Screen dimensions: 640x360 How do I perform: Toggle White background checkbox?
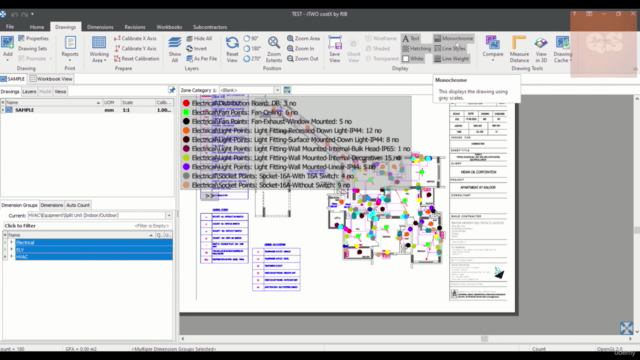413,59
